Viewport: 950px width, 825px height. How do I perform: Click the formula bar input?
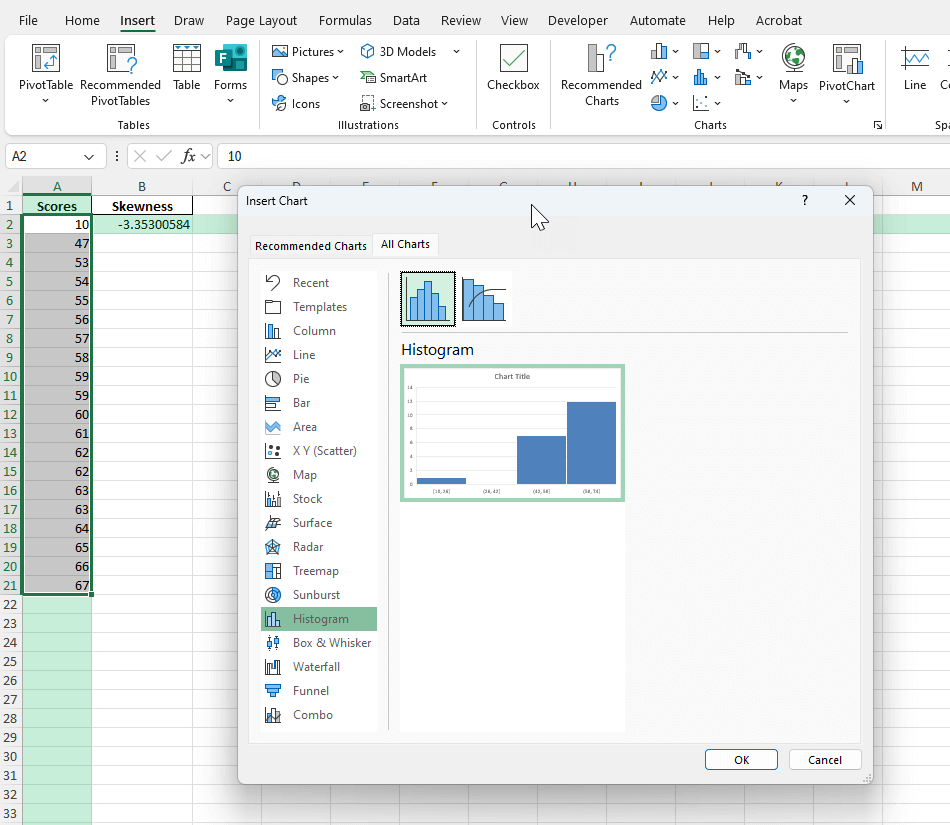coord(582,156)
